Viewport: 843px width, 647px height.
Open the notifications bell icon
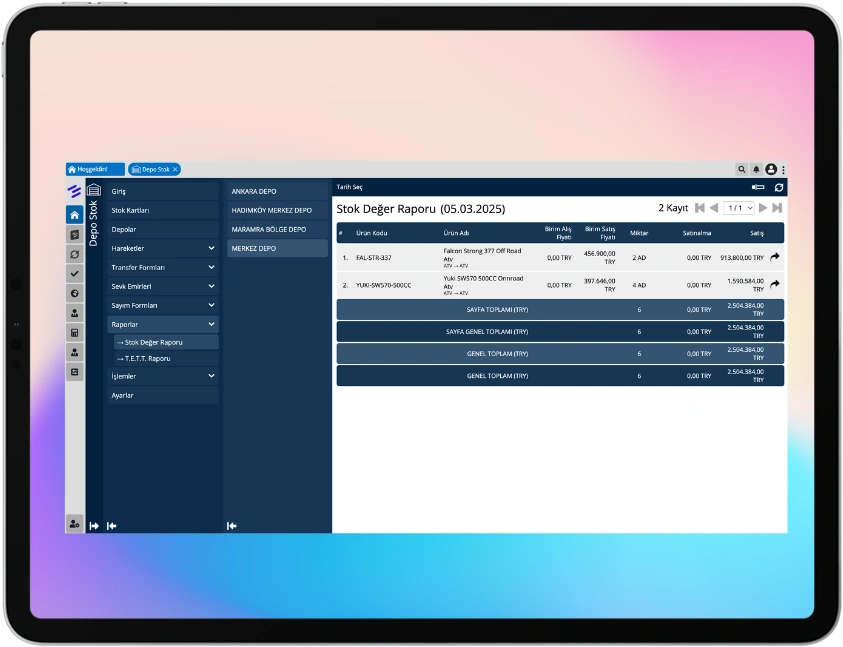(x=756, y=170)
